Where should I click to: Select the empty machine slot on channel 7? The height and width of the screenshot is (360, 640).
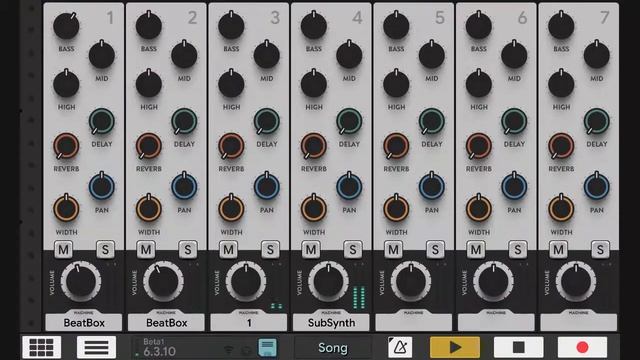tap(578, 322)
